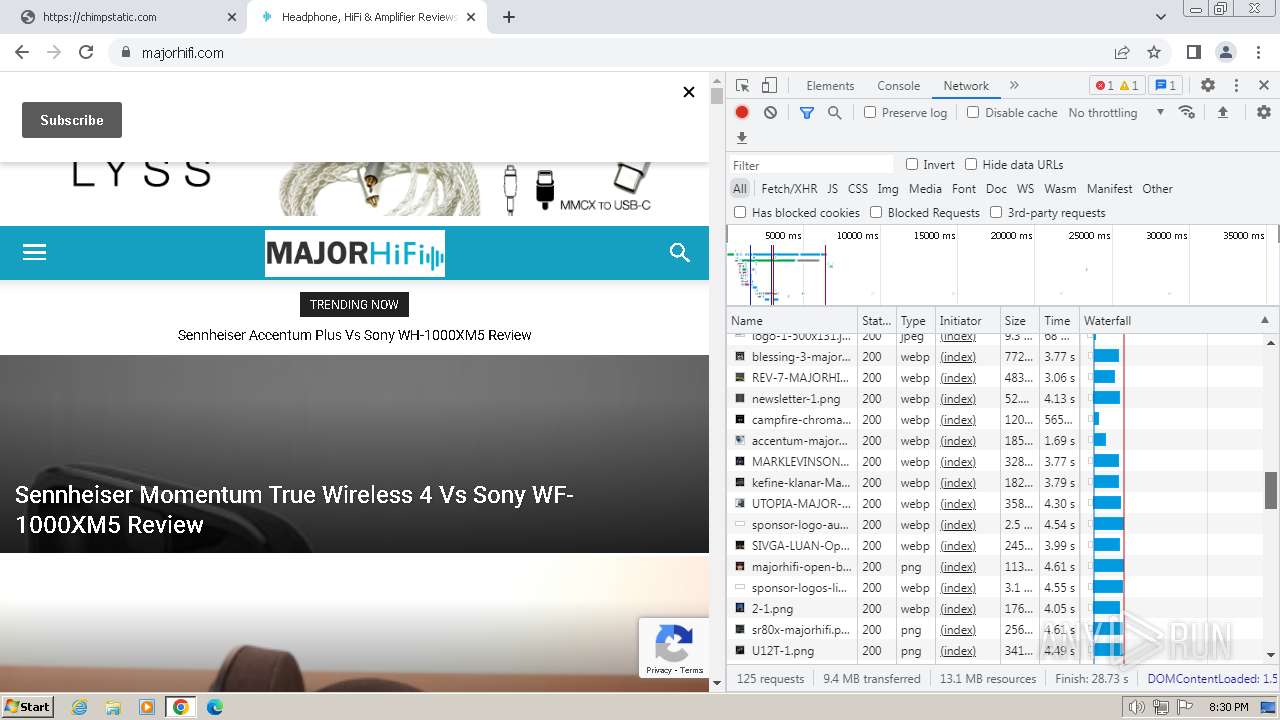Viewport: 1280px width, 720px height.
Task: Open the Chrome side panel icon
Action: click(1194, 52)
